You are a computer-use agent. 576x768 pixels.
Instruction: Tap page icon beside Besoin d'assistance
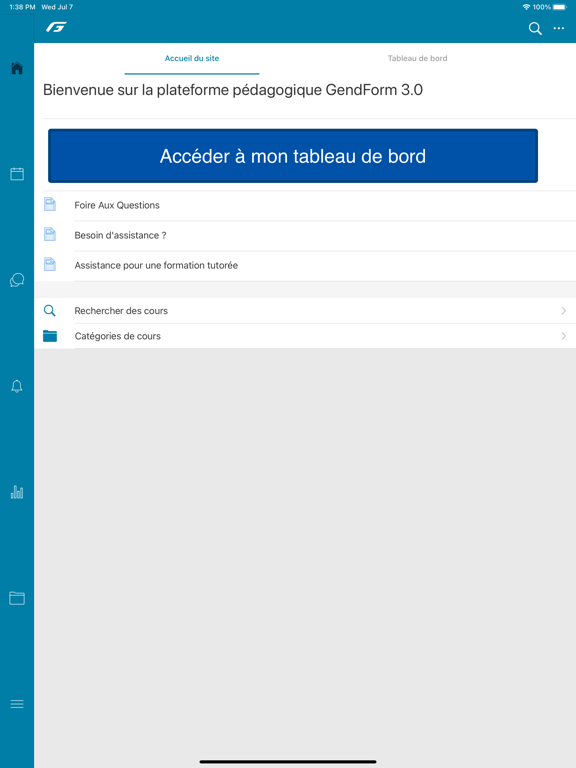[x=50, y=234]
